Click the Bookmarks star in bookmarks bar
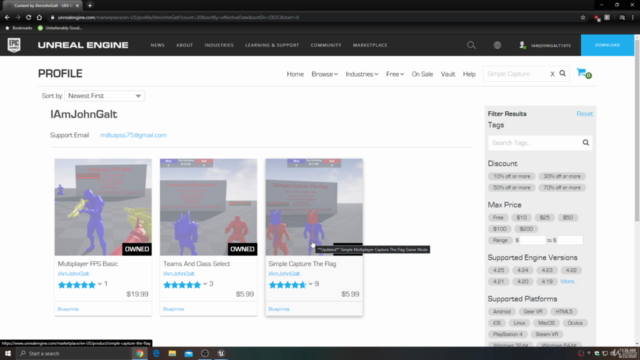The image size is (640, 360). point(7,28)
